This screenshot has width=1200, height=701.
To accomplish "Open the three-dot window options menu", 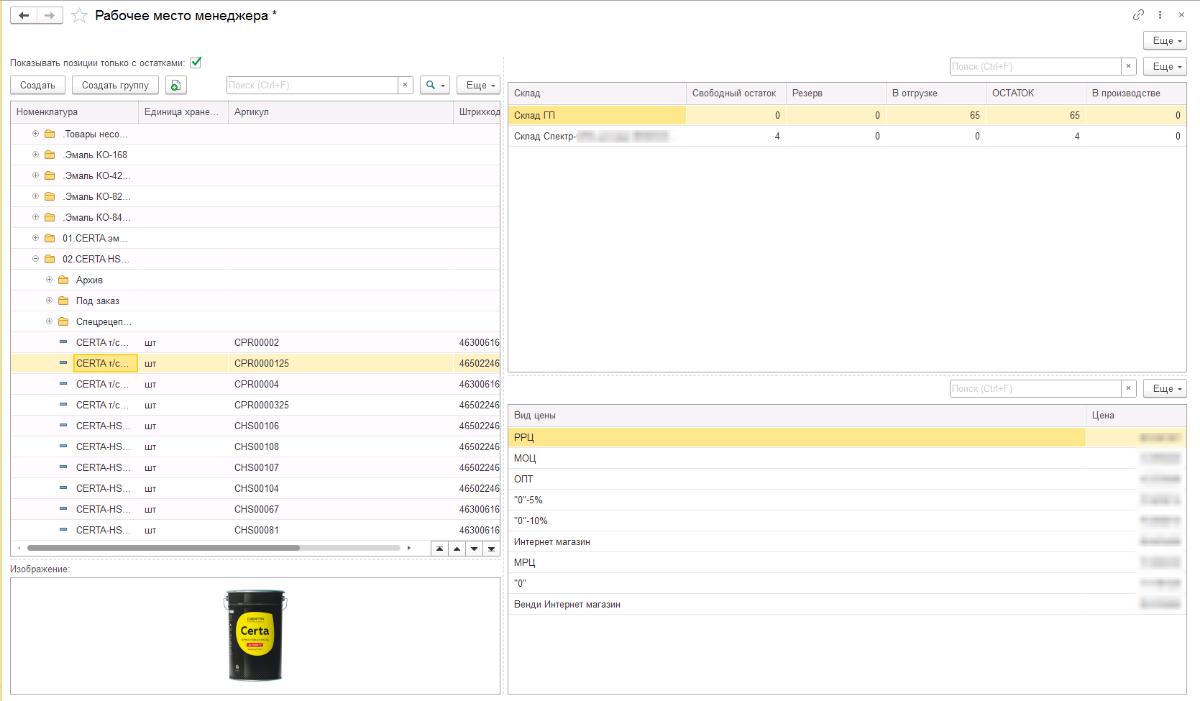I will coord(1160,15).
